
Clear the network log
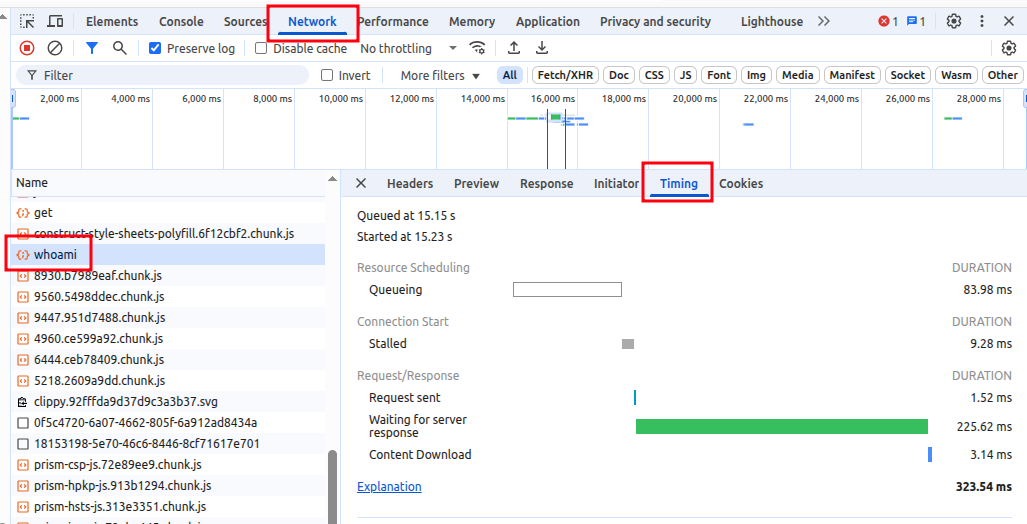point(55,48)
